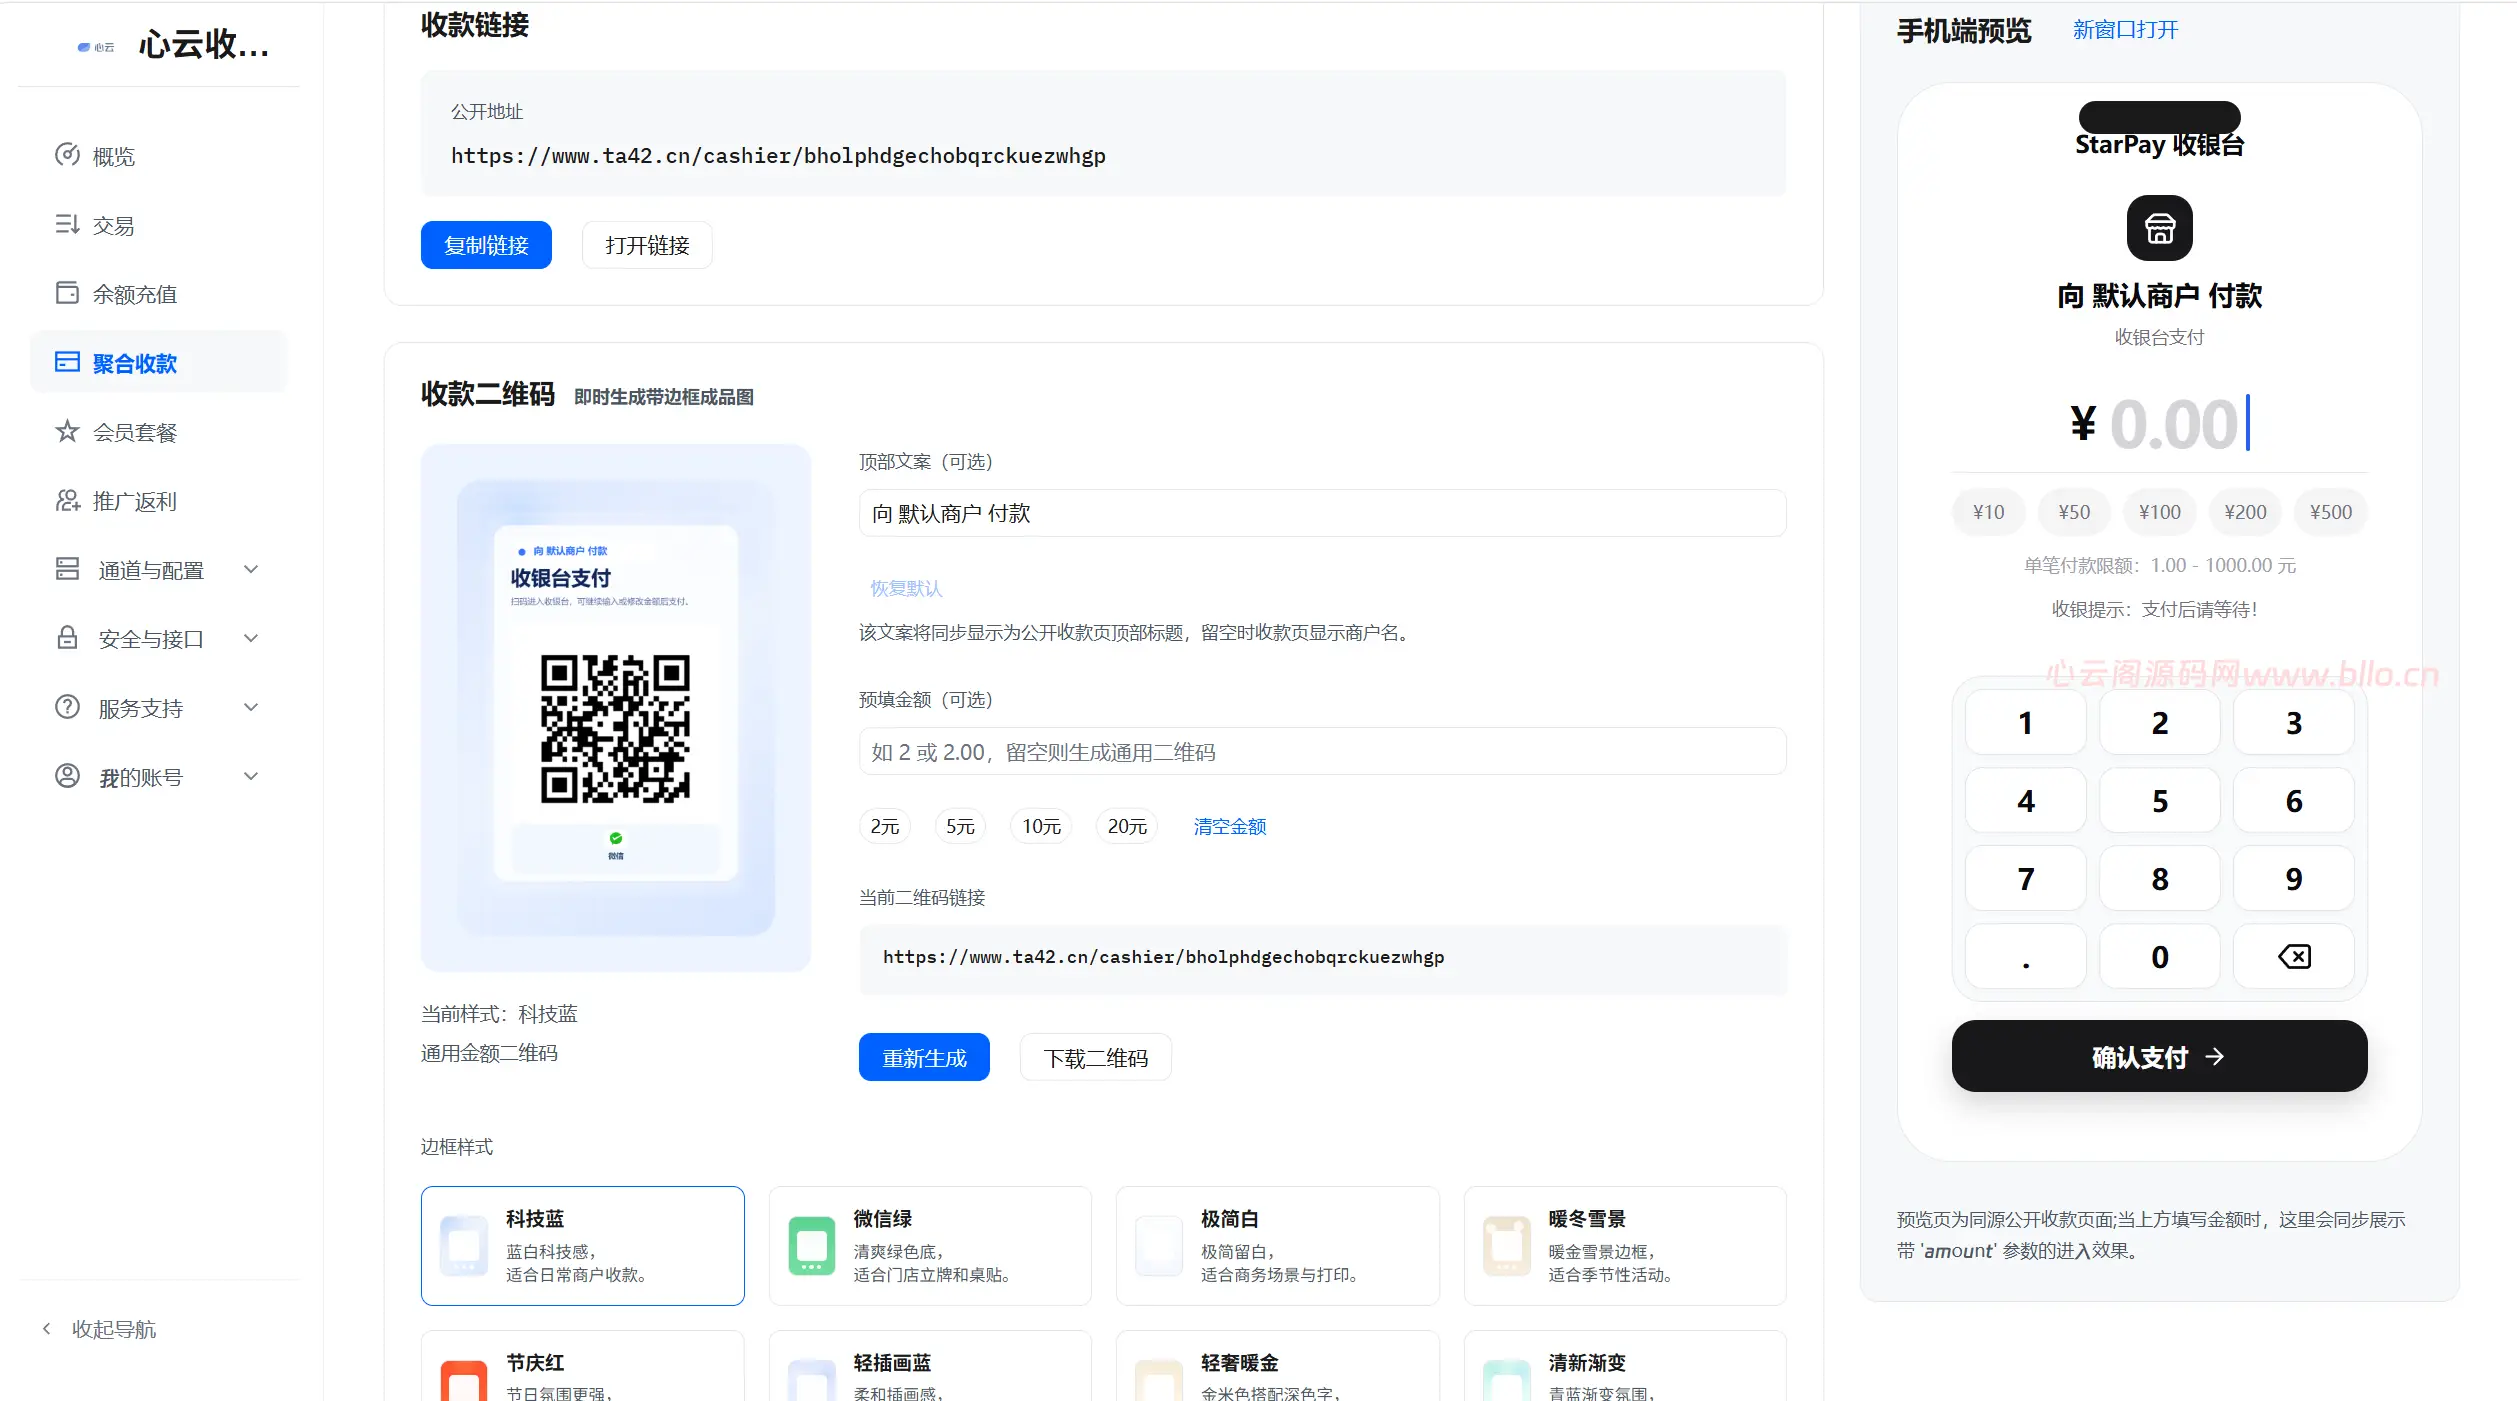Click the 概览 overview gauge icon
Screen dimensions: 2517x1401
67,155
